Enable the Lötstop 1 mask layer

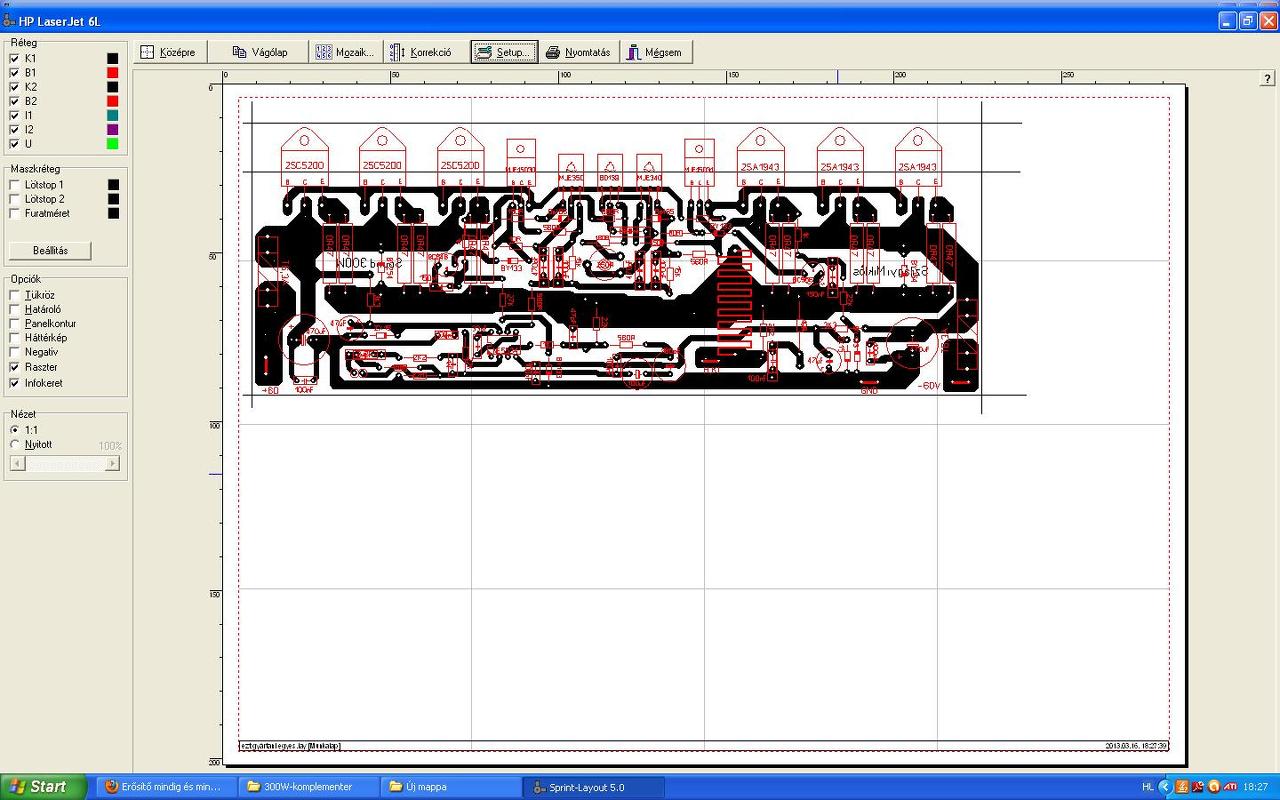click(14, 185)
